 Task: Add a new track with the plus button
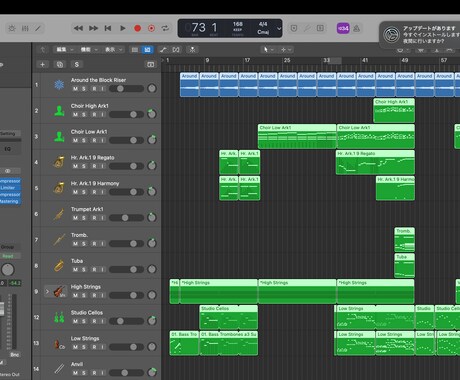tap(42, 64)
